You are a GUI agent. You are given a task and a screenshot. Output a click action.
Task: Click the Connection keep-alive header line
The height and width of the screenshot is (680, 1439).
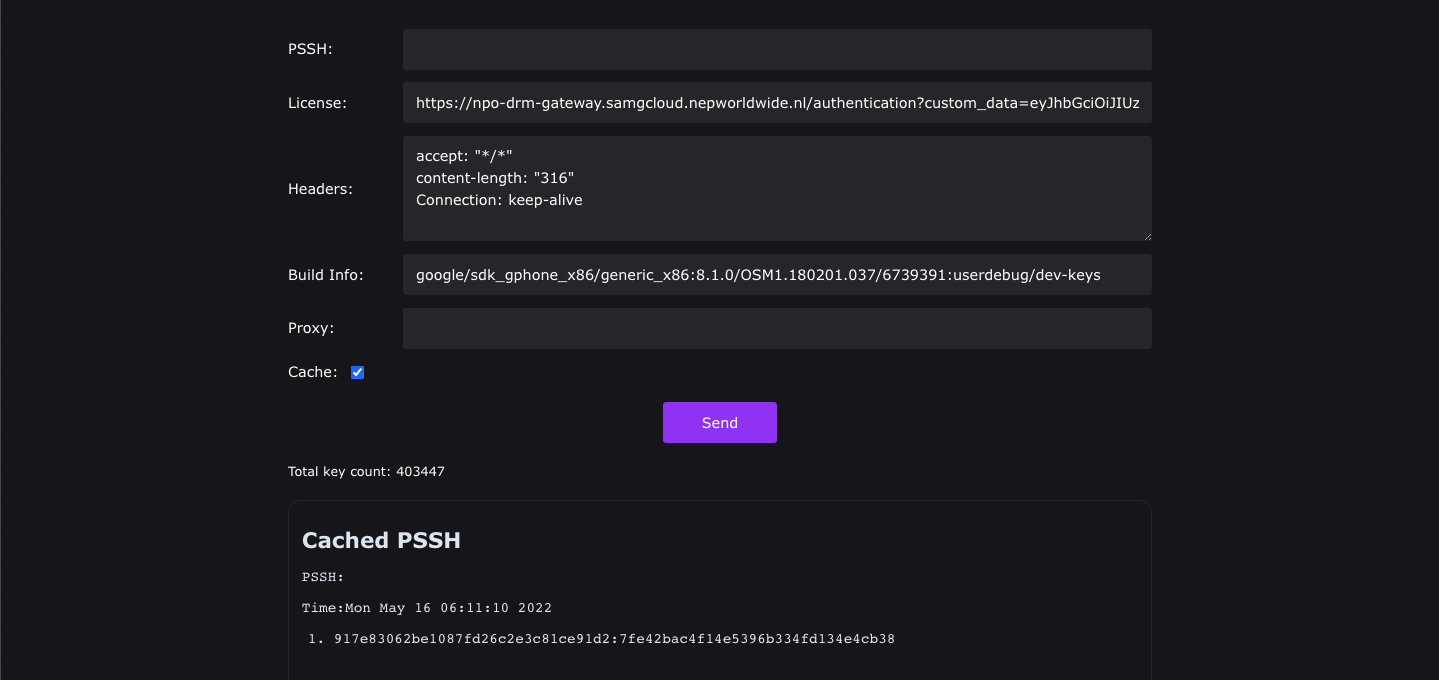pyautogui.click(x=499, y=200)
